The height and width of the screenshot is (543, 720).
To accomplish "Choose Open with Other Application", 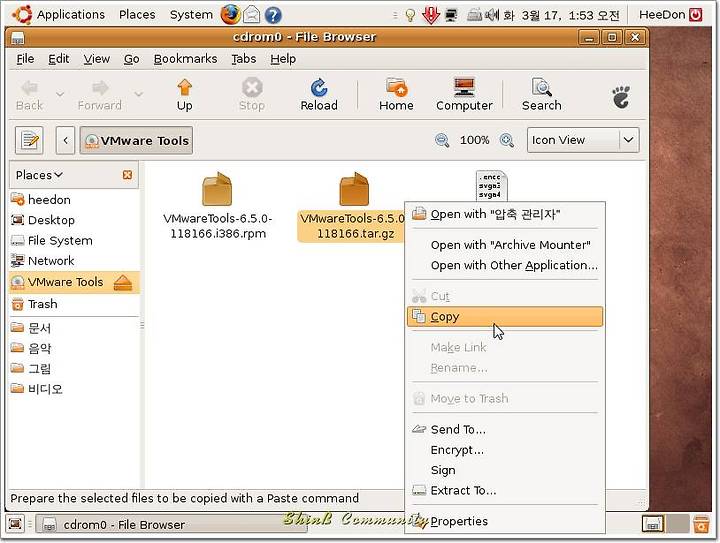I will tap(505, 265).
